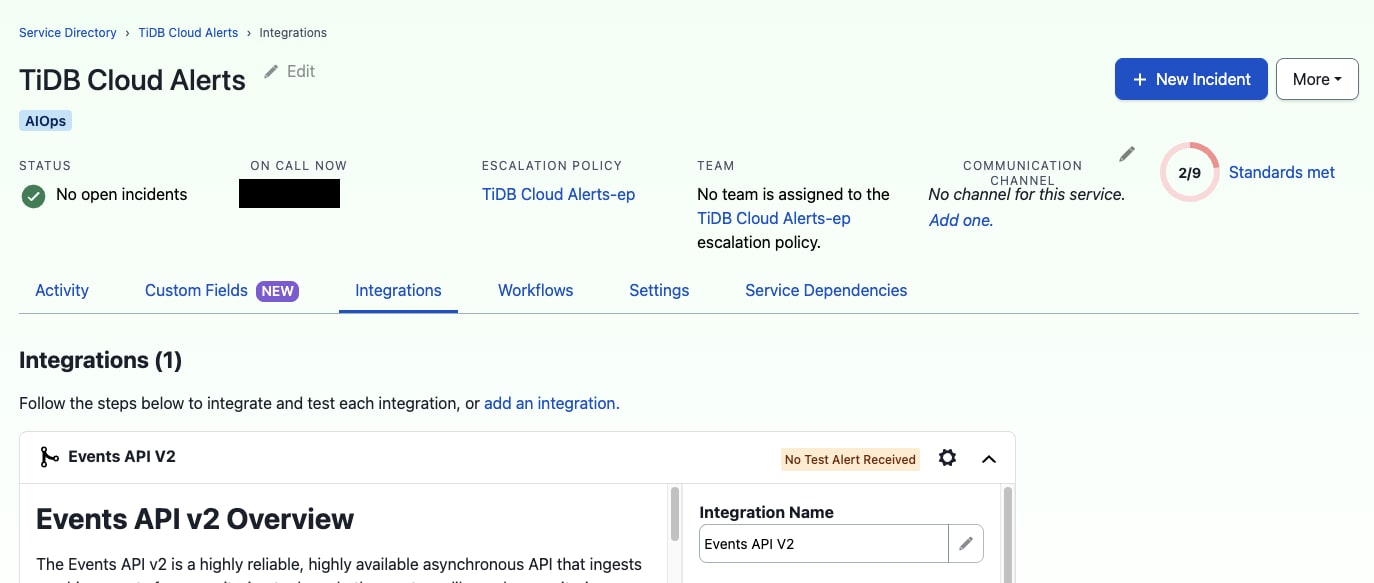Click the 2/9 standards progress circle
This screenshot has width=1374, height=583.
(1189, 173)
